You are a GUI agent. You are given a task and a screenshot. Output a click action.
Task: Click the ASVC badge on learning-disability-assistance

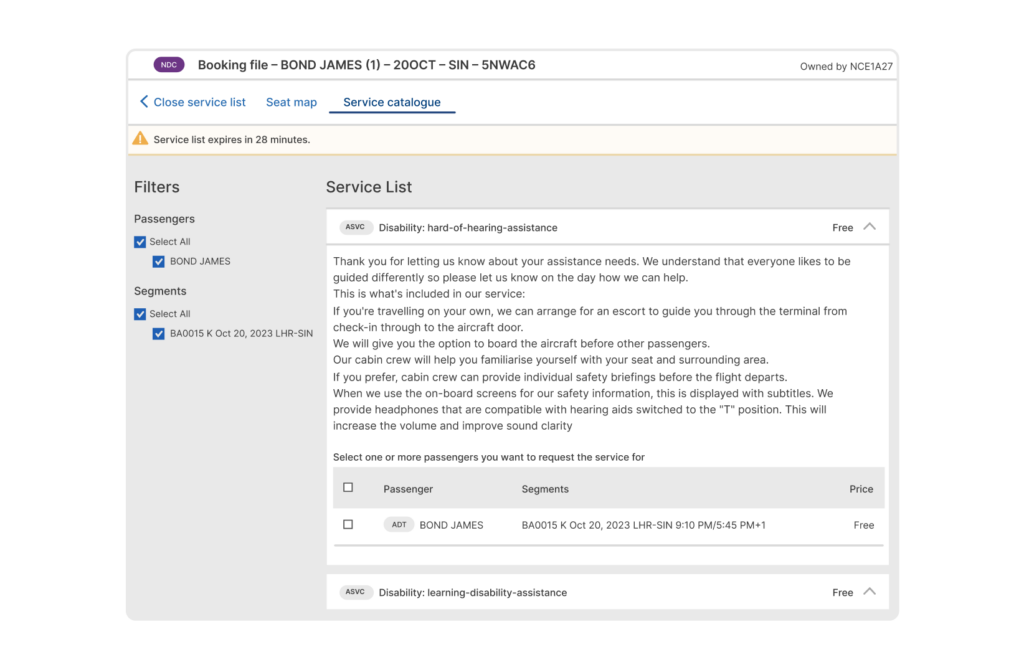(356, 592)
